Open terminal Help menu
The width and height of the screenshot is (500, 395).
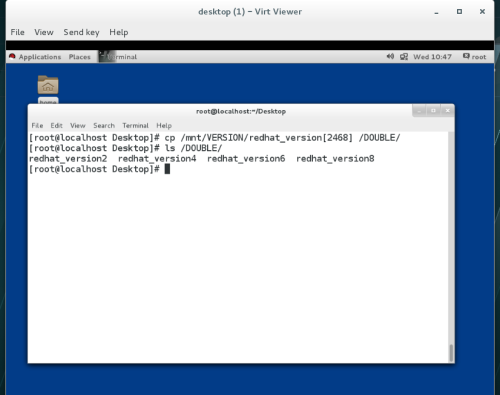[164, 126]
